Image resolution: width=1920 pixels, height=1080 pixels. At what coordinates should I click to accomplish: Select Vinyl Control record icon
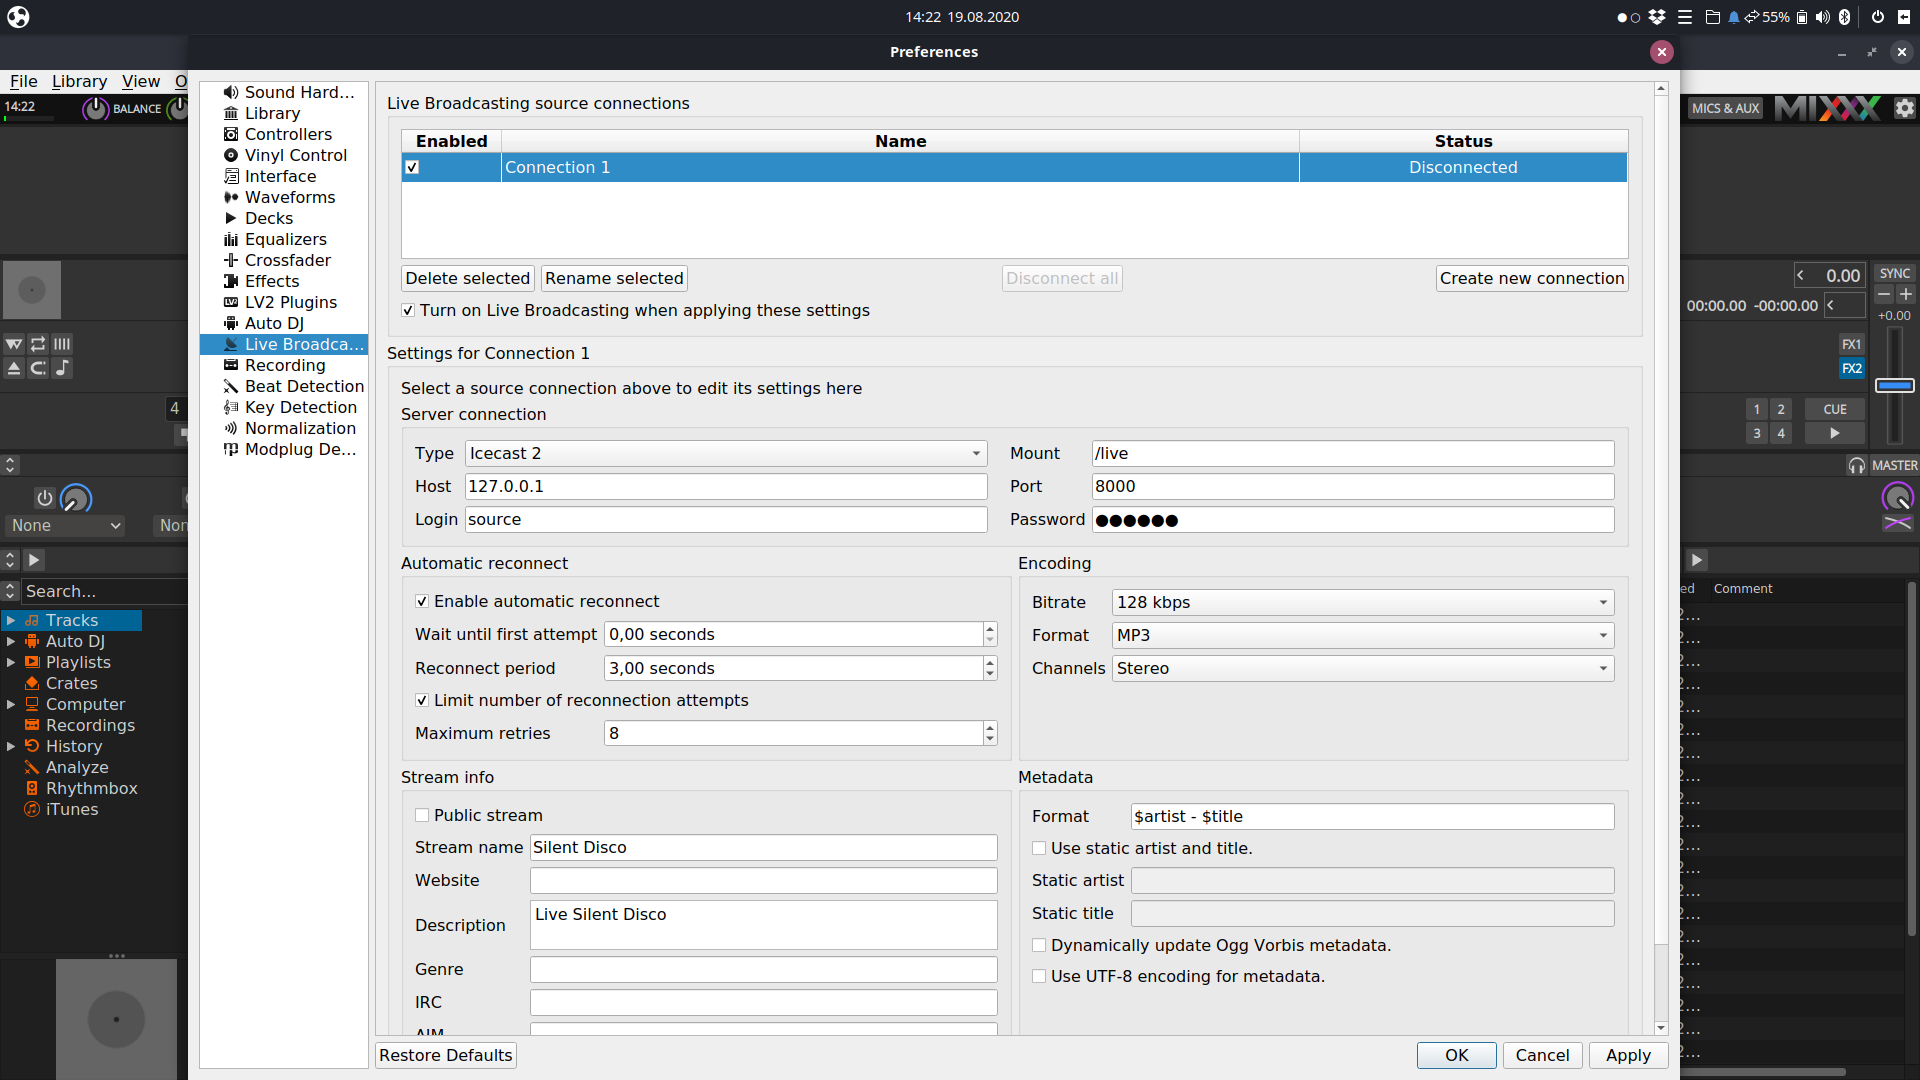[231, 155]
